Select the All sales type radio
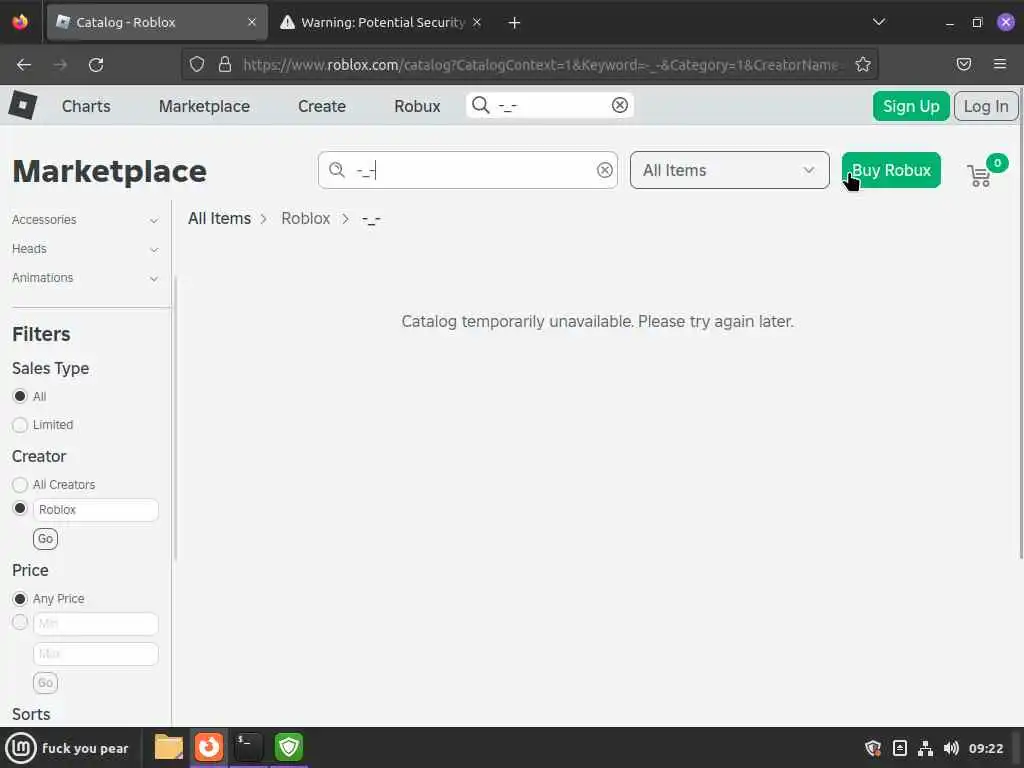The height and width of the screenshot is (768, 1024). [x=20, y=396]
